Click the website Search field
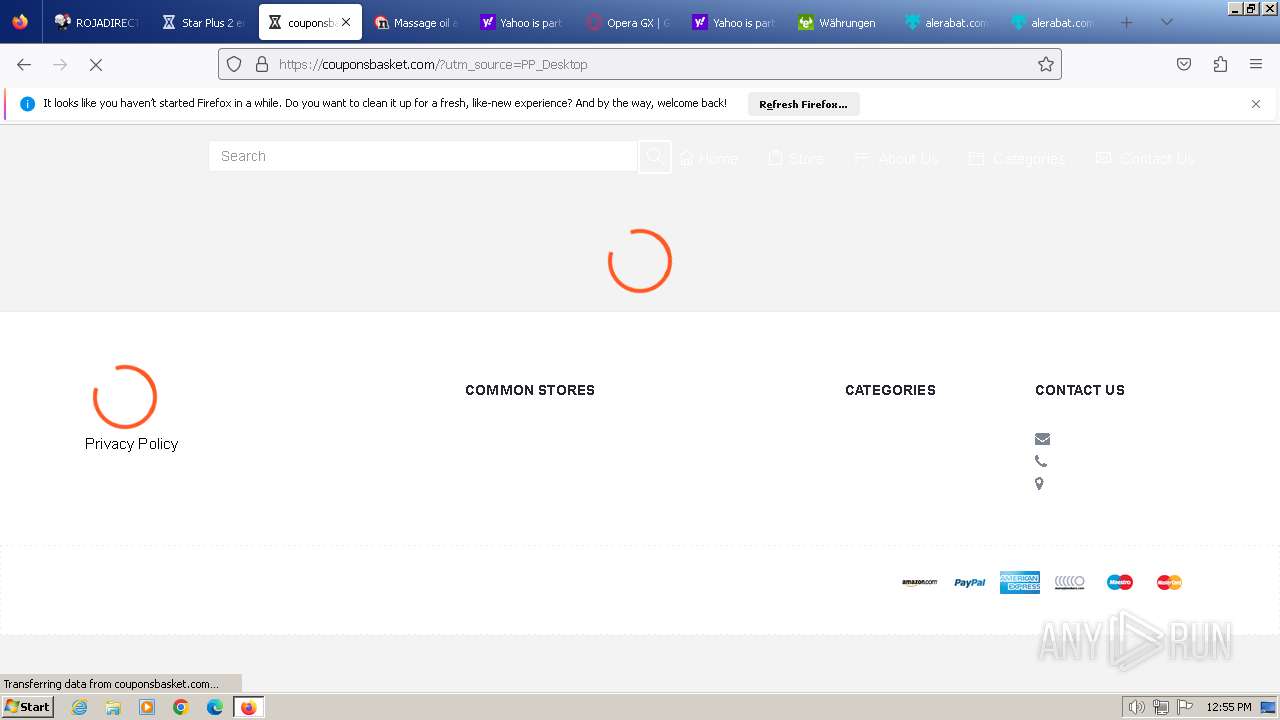The image size is (1280, 720). (423, 156)
